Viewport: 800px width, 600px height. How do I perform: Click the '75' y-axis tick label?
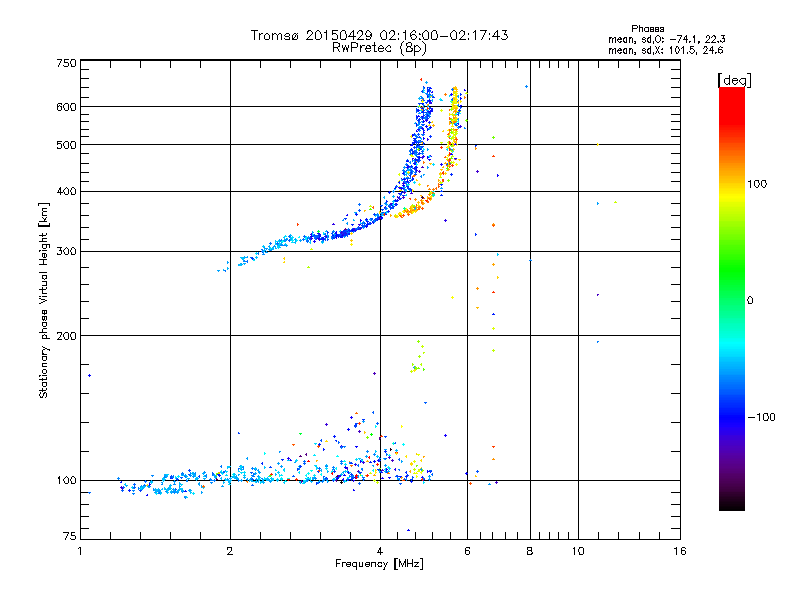pyautogui.click(x=70, y=536)
